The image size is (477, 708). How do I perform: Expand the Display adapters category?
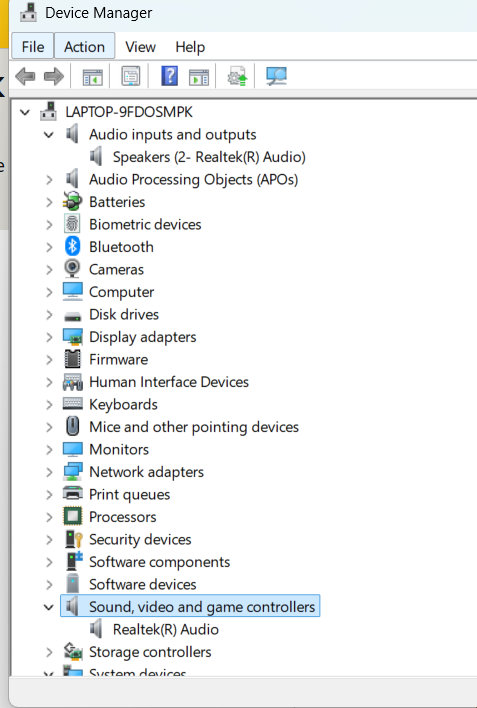tap(49, 337)
